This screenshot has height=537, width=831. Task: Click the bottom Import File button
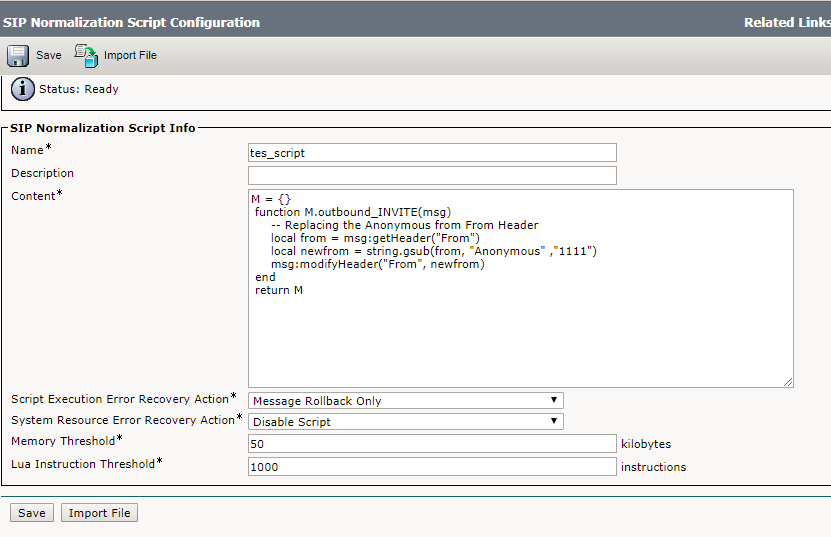[x=100, y=513]
